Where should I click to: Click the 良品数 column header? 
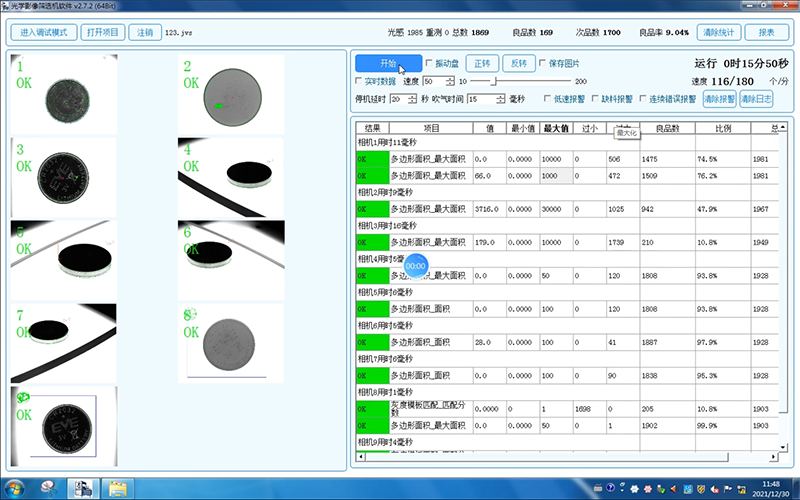pyautogui.click(x=653, y=128)
